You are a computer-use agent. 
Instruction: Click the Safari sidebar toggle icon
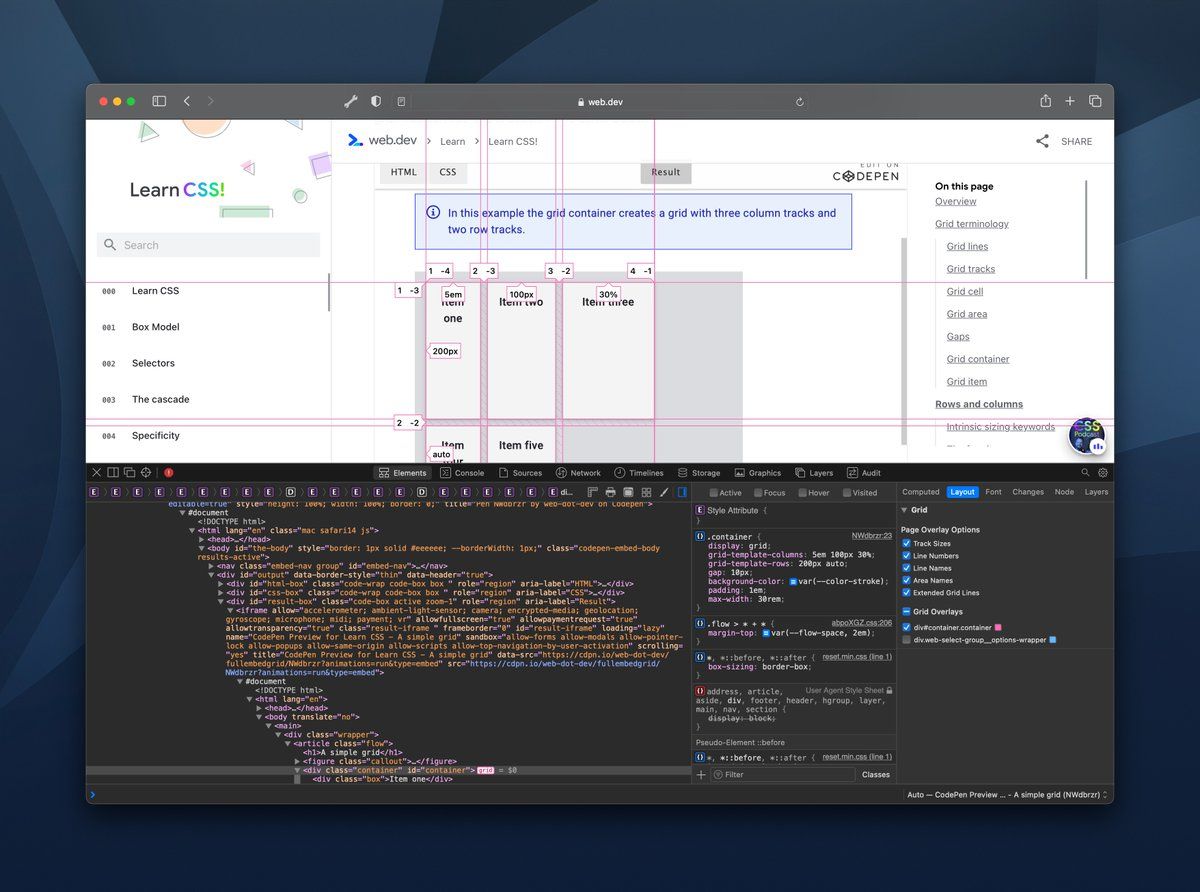click(x=159, y=101)
